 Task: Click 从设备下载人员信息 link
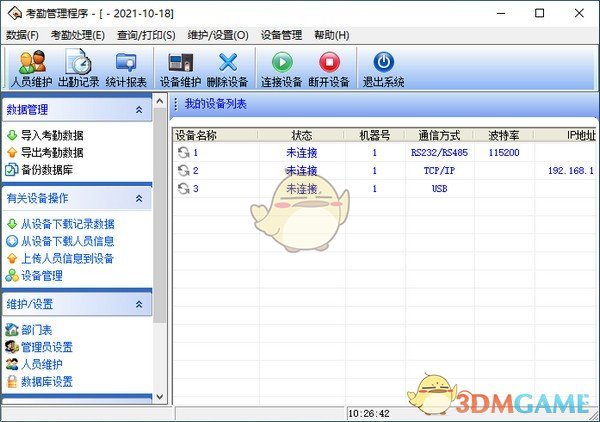tap(68, 241)
